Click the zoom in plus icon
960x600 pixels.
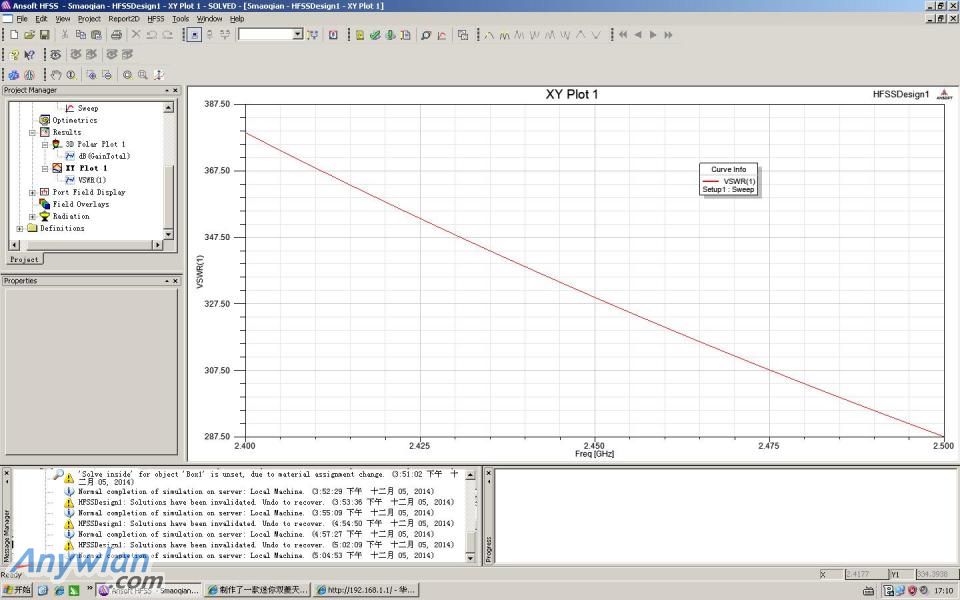(91, 75)
